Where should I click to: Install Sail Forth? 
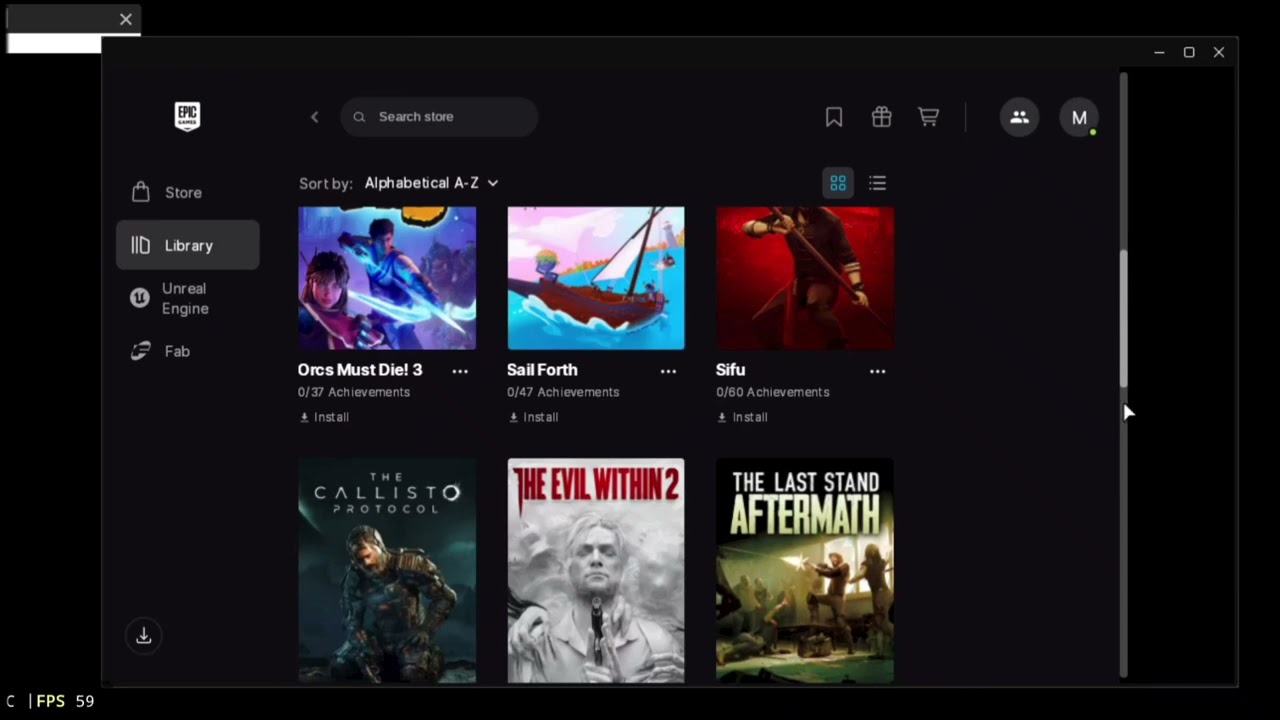click(x=533, y=417)
